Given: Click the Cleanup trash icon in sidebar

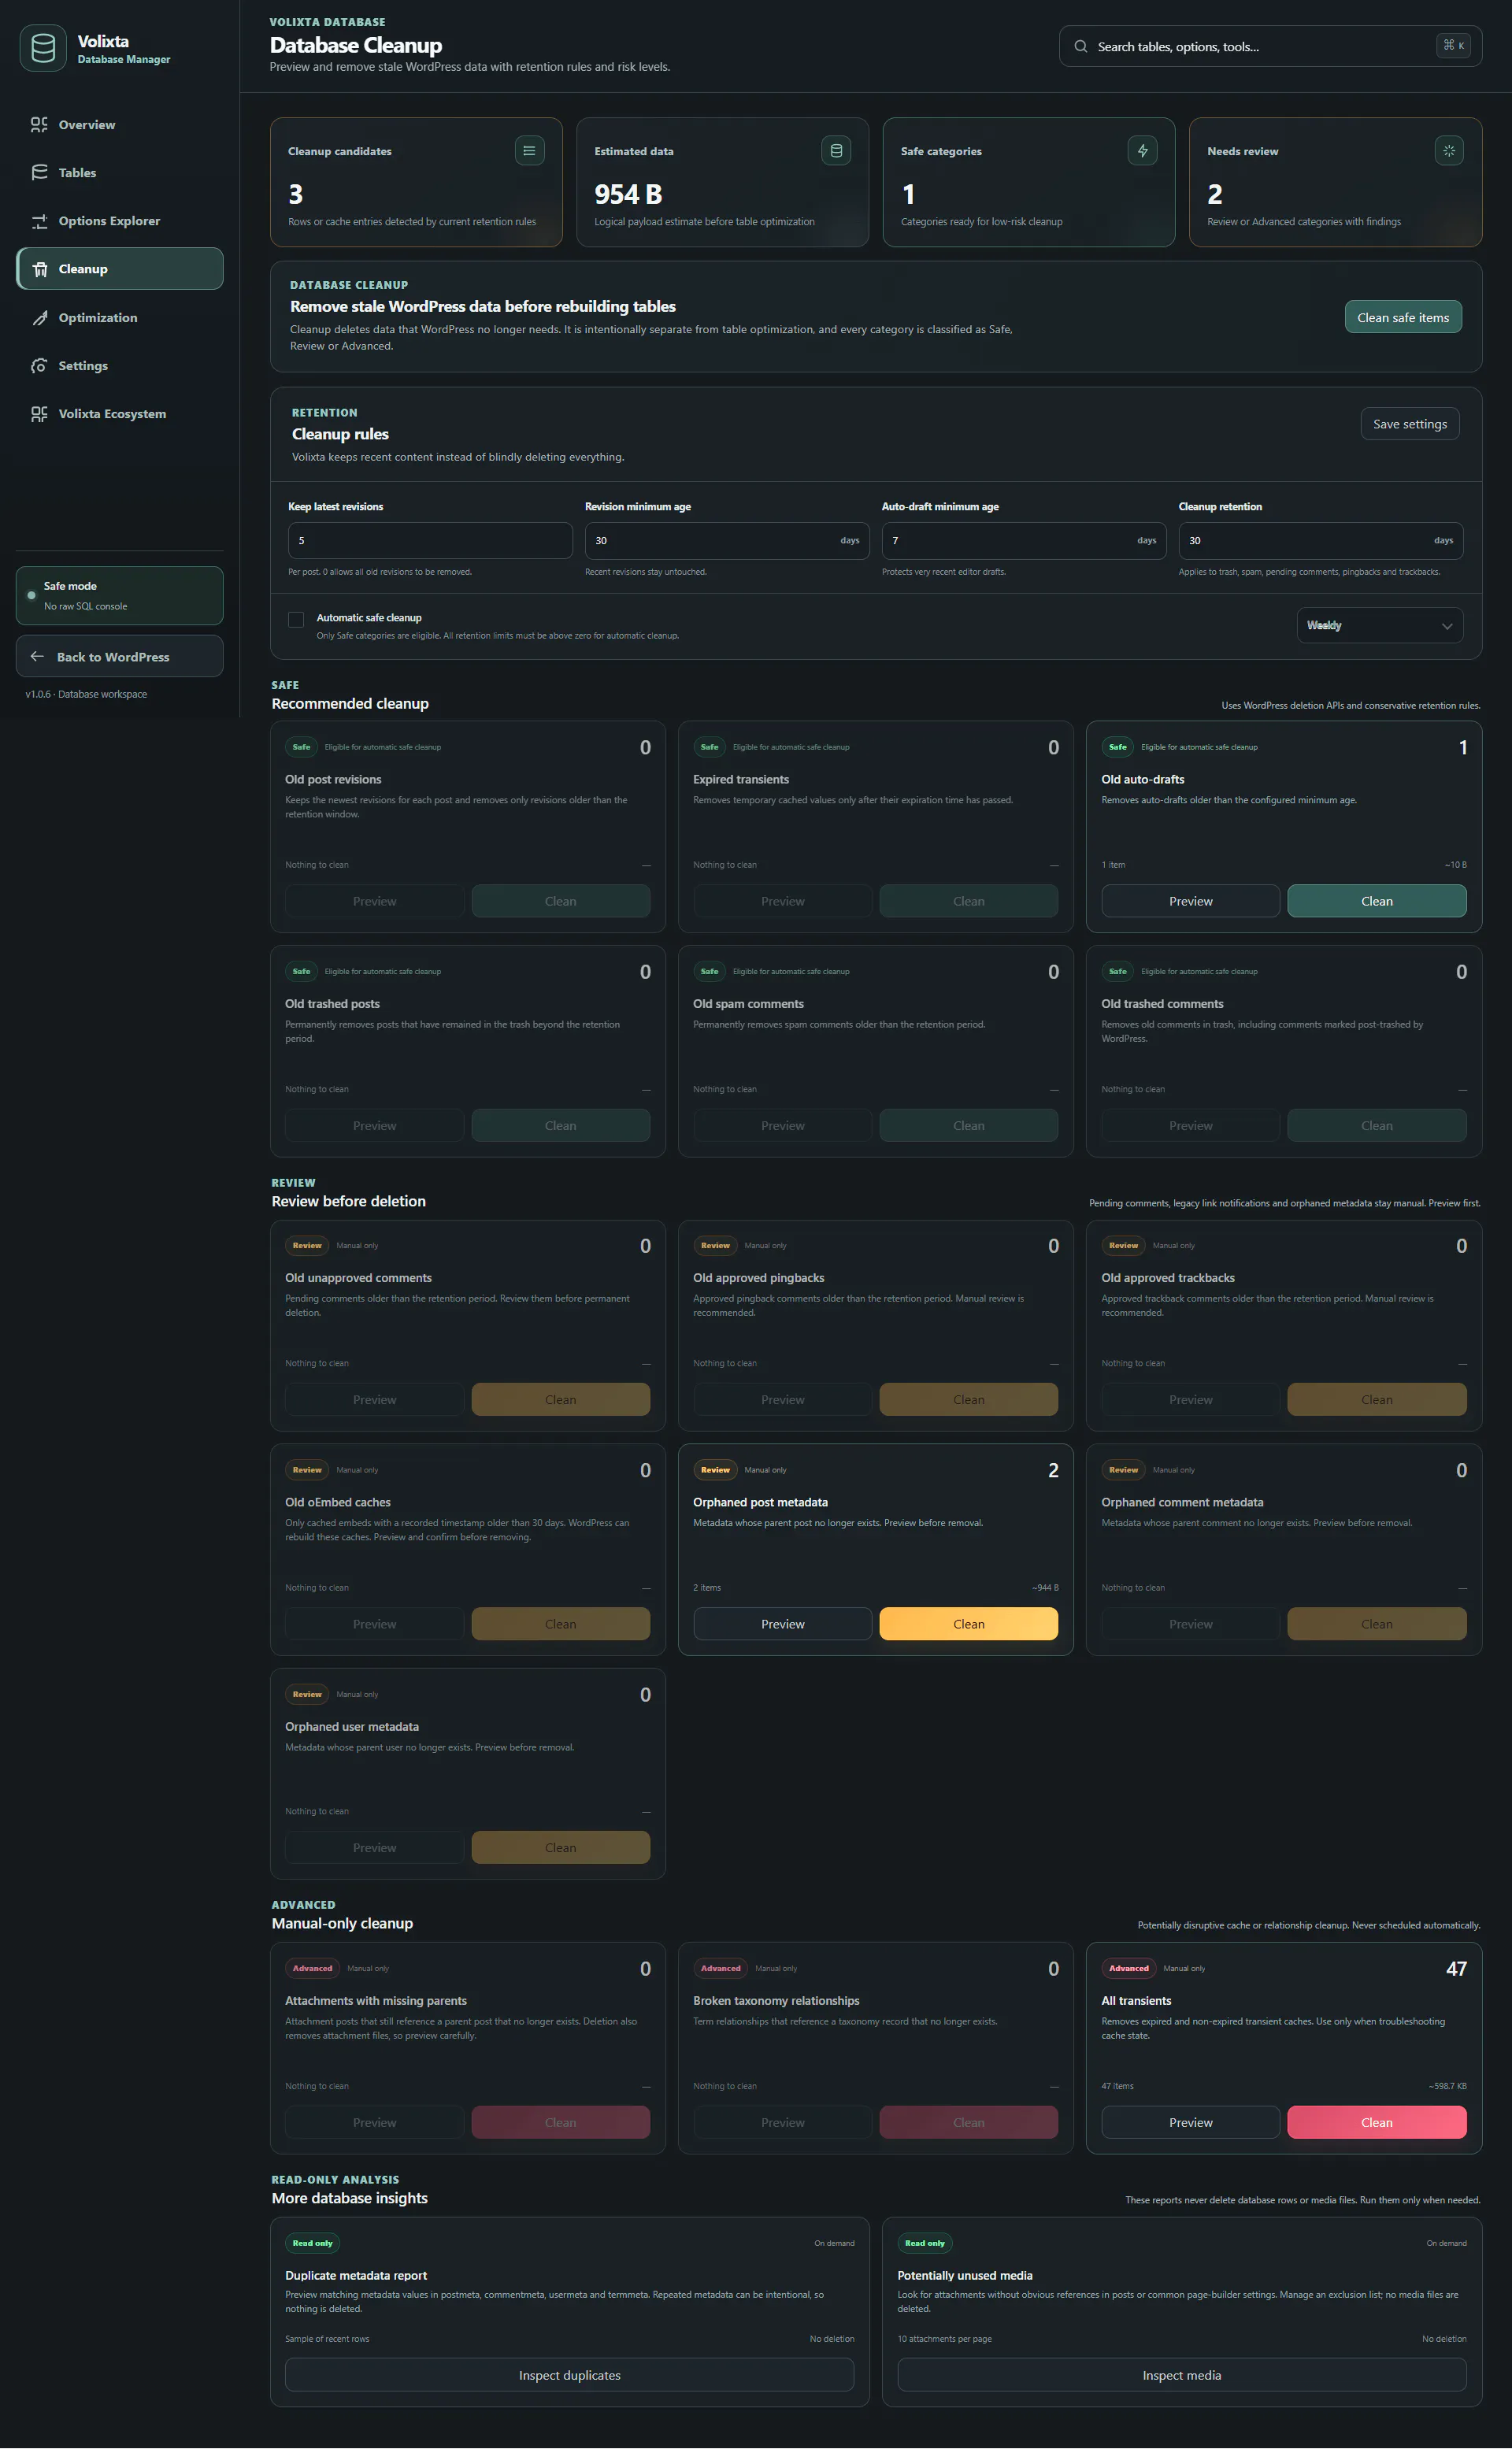Looking at the screenshot, I should pyautogui.click(x=40, y=269).
